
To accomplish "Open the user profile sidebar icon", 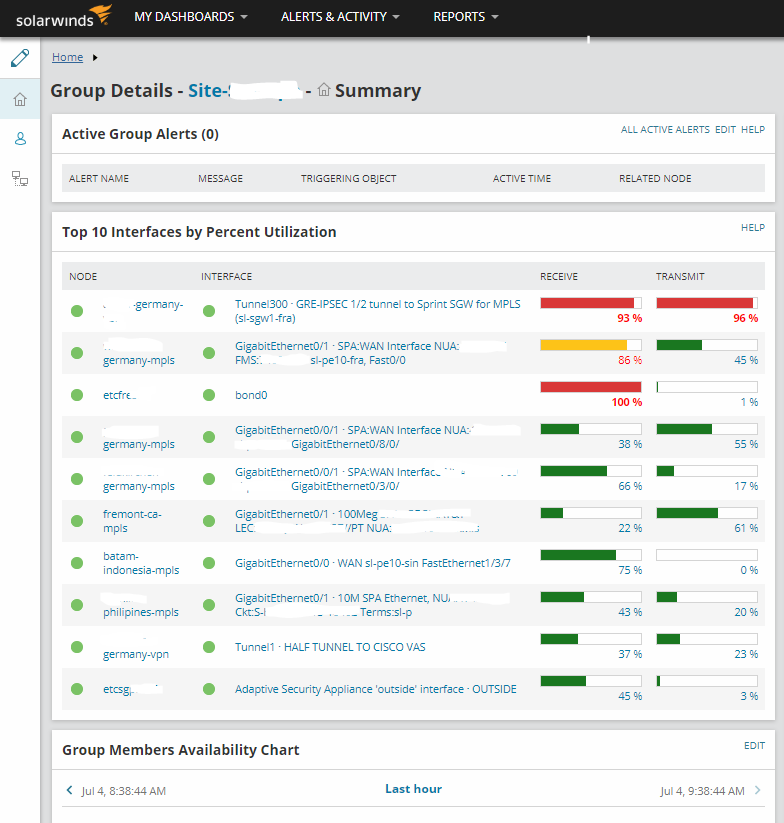I will [x=20, y=139].
